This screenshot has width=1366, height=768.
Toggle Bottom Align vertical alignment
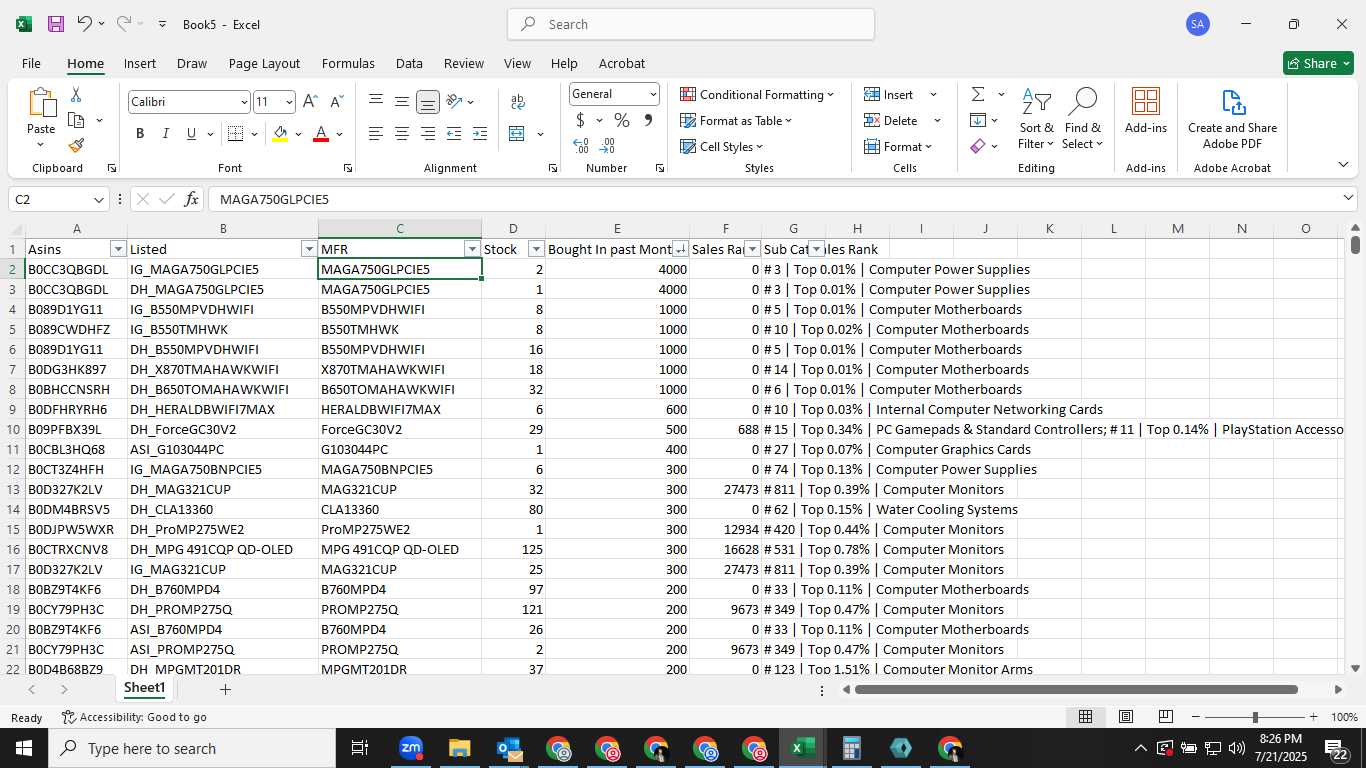(x=427, y=102)
